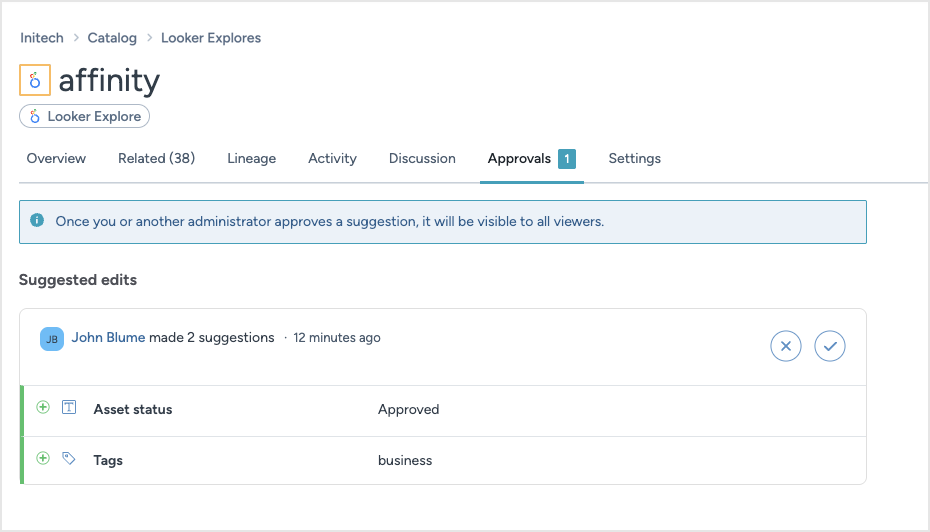
Task: Open John Blume's profile link
Action: [109, 337]
